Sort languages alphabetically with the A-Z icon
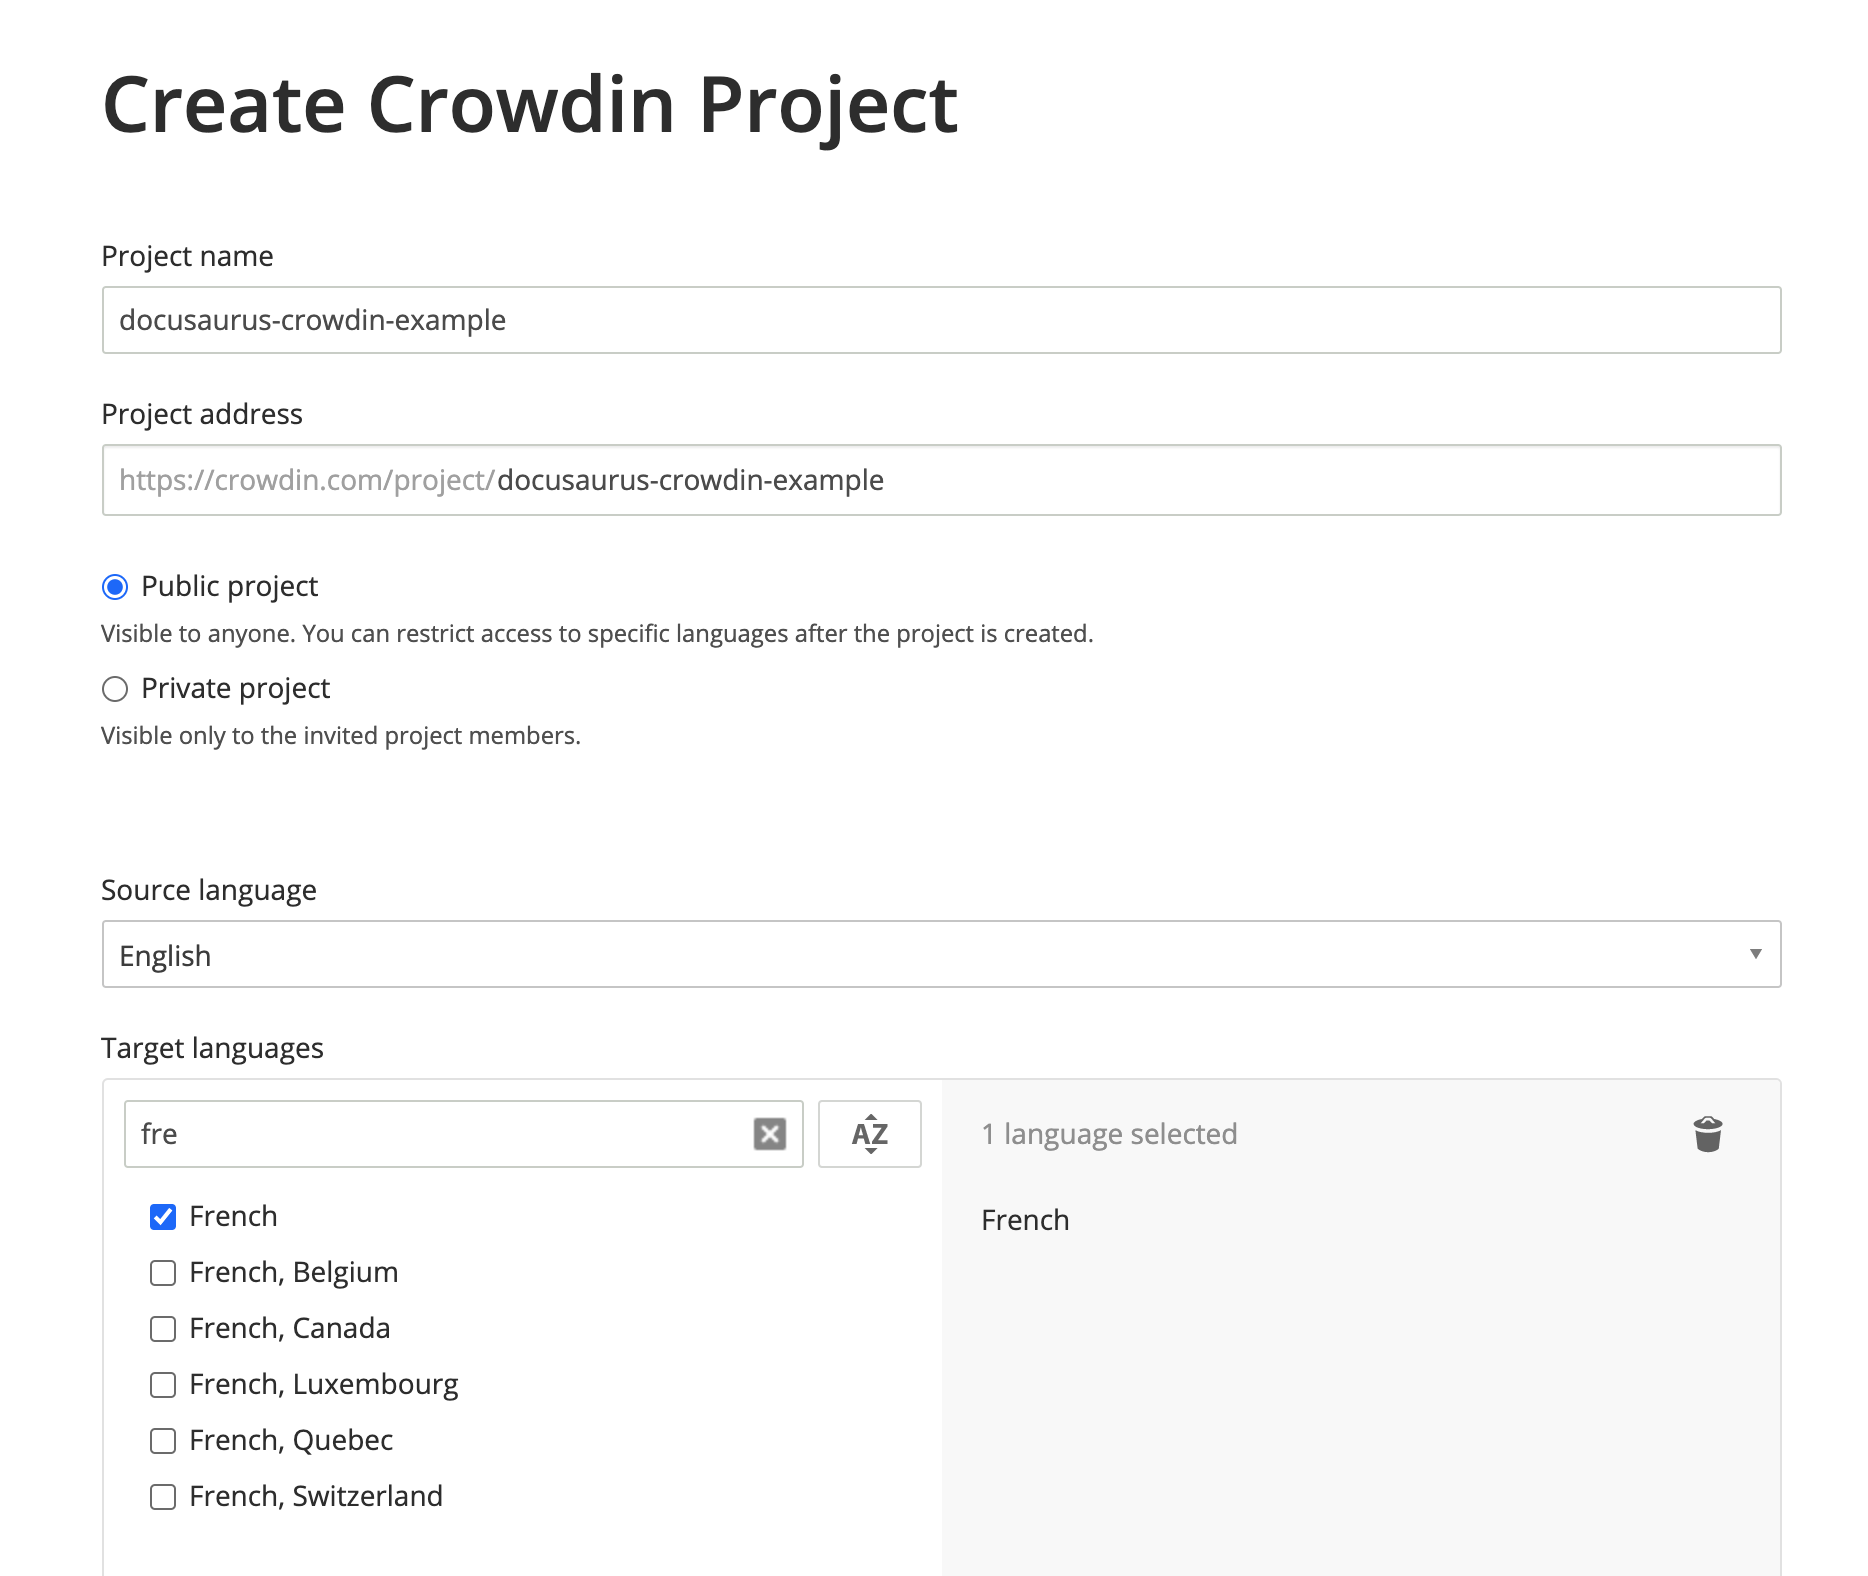 coord(869,1134)
